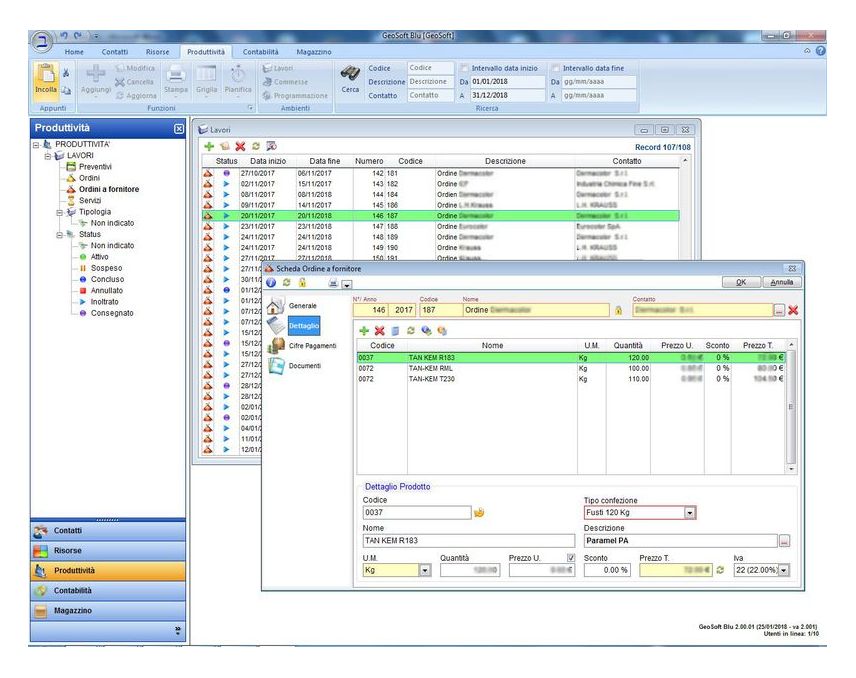
Task: Click Annulla to cancel the order form
Action: [x=782, y=282]
